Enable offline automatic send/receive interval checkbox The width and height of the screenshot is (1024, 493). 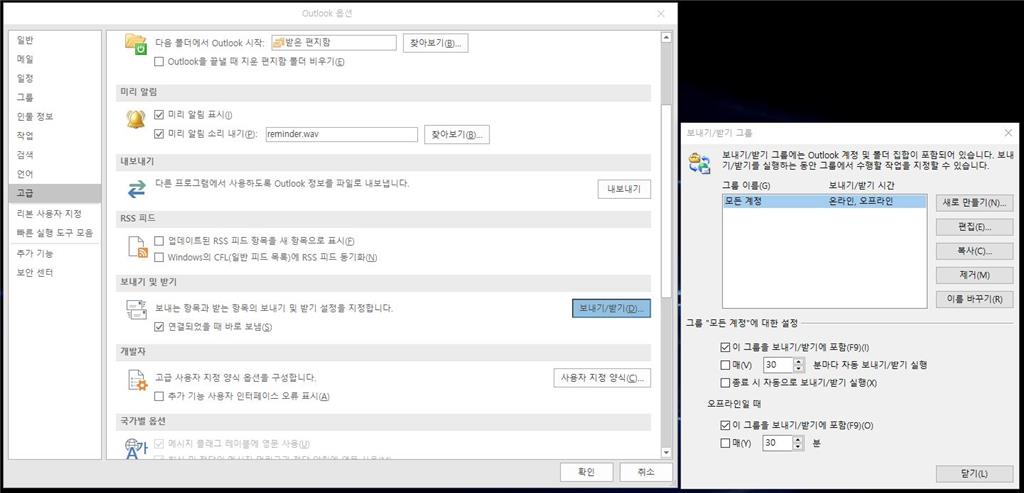(x=724, y=443)
